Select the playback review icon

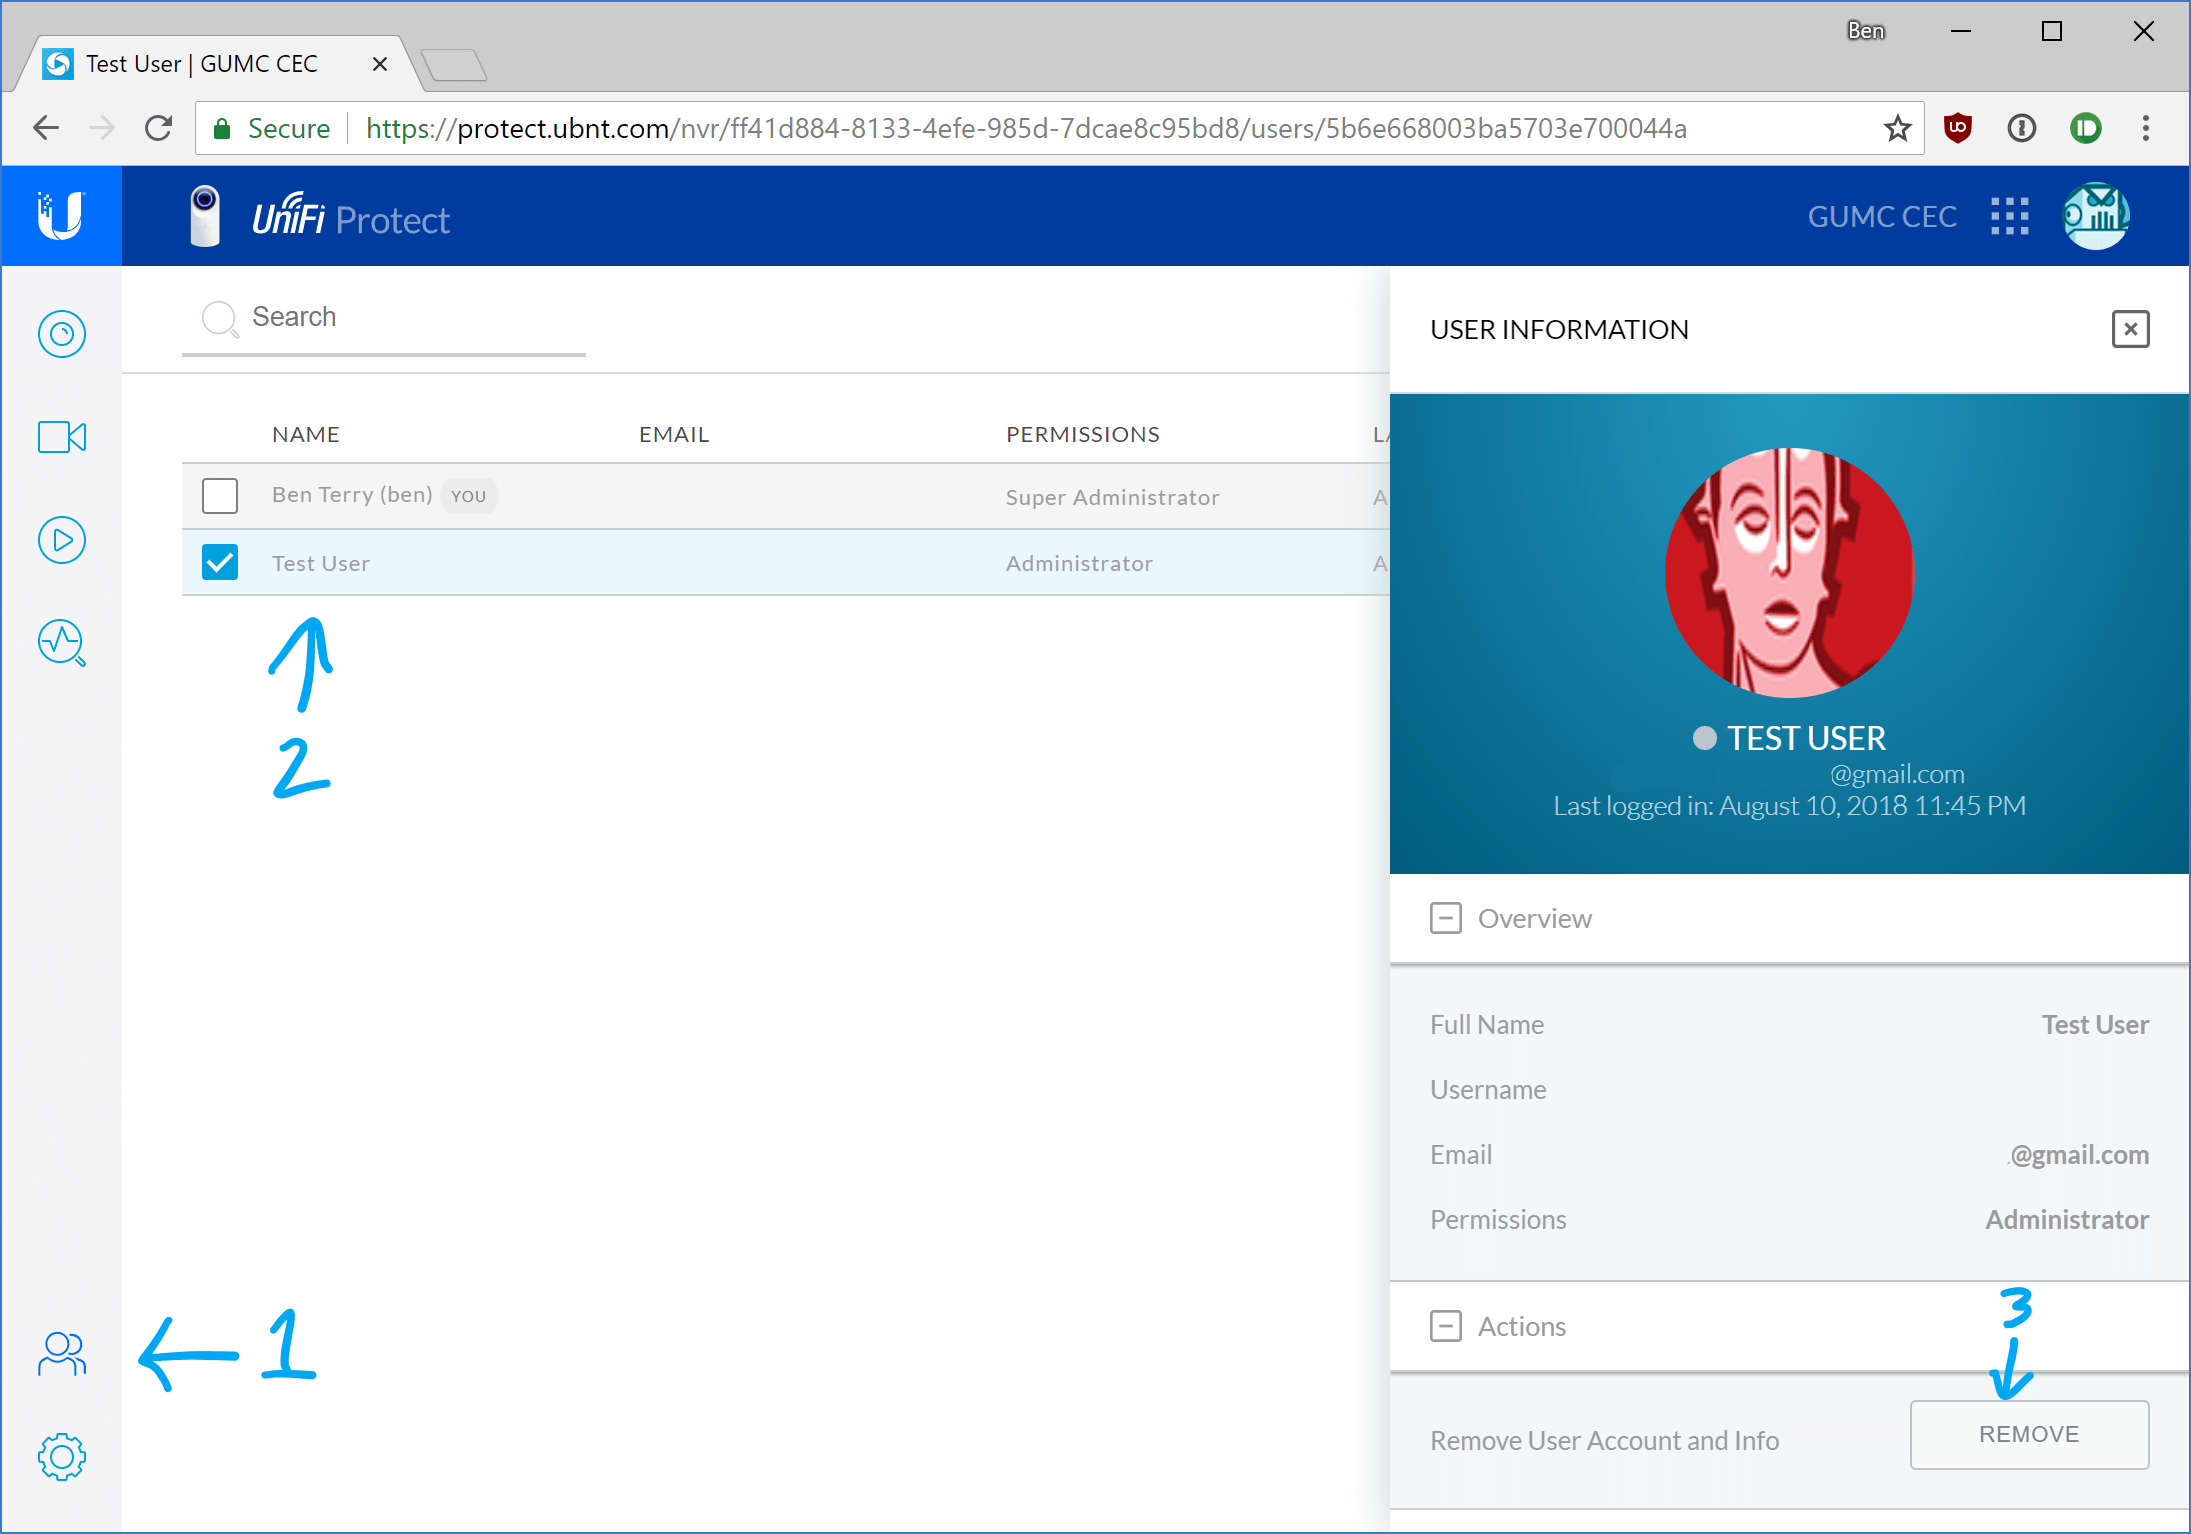pyautogui.click(x=60, y=540)
